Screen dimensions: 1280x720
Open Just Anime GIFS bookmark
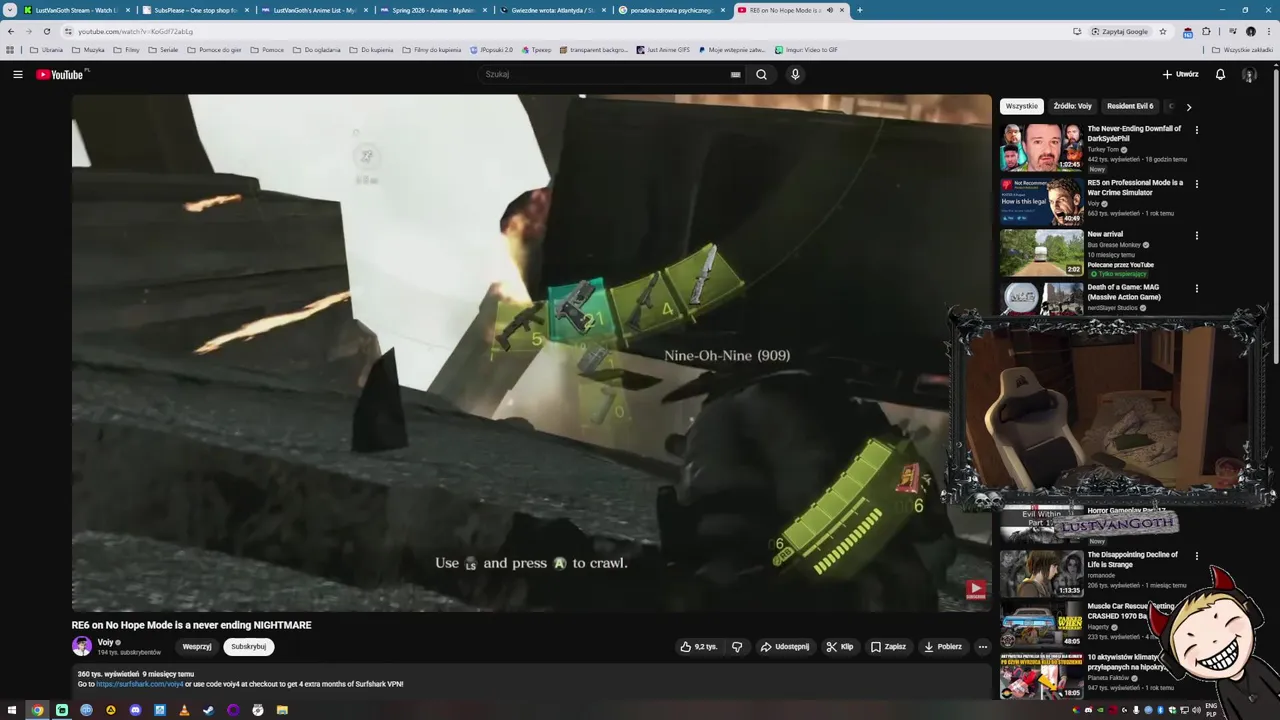coord(664,49)
